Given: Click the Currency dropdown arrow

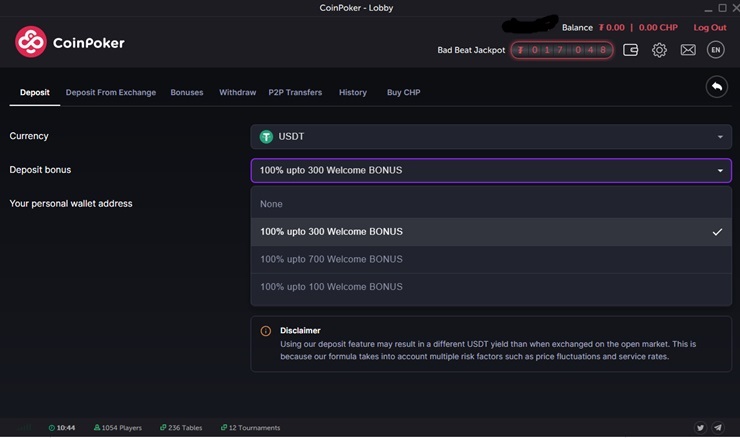Looking at the screenshot, I should coord(720,137).
